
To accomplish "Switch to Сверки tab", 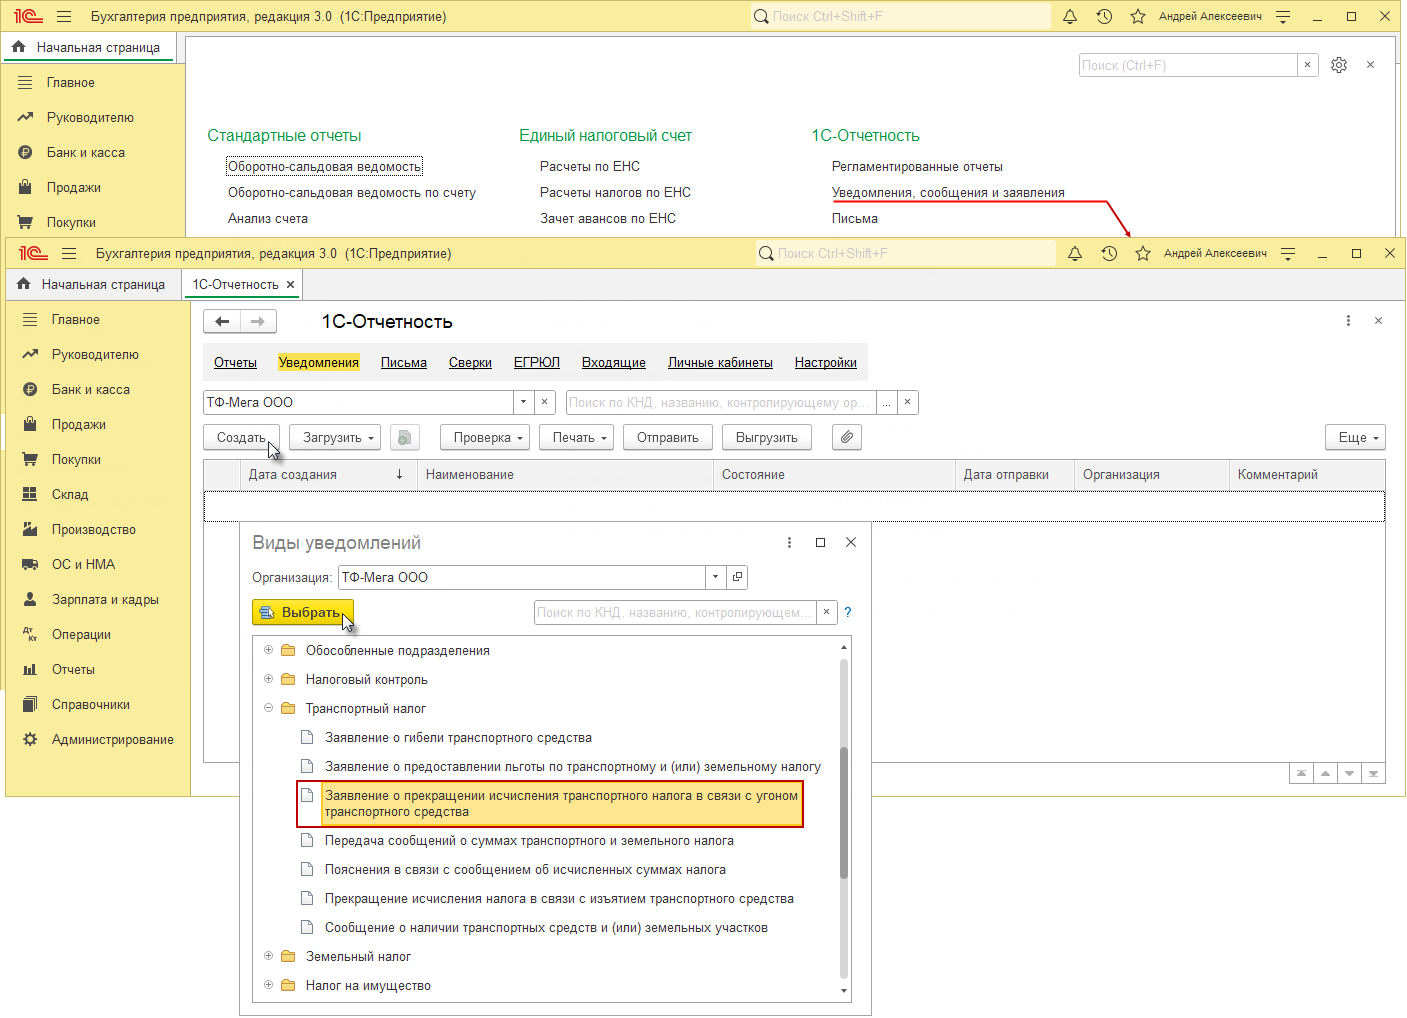I will (470, 362).
